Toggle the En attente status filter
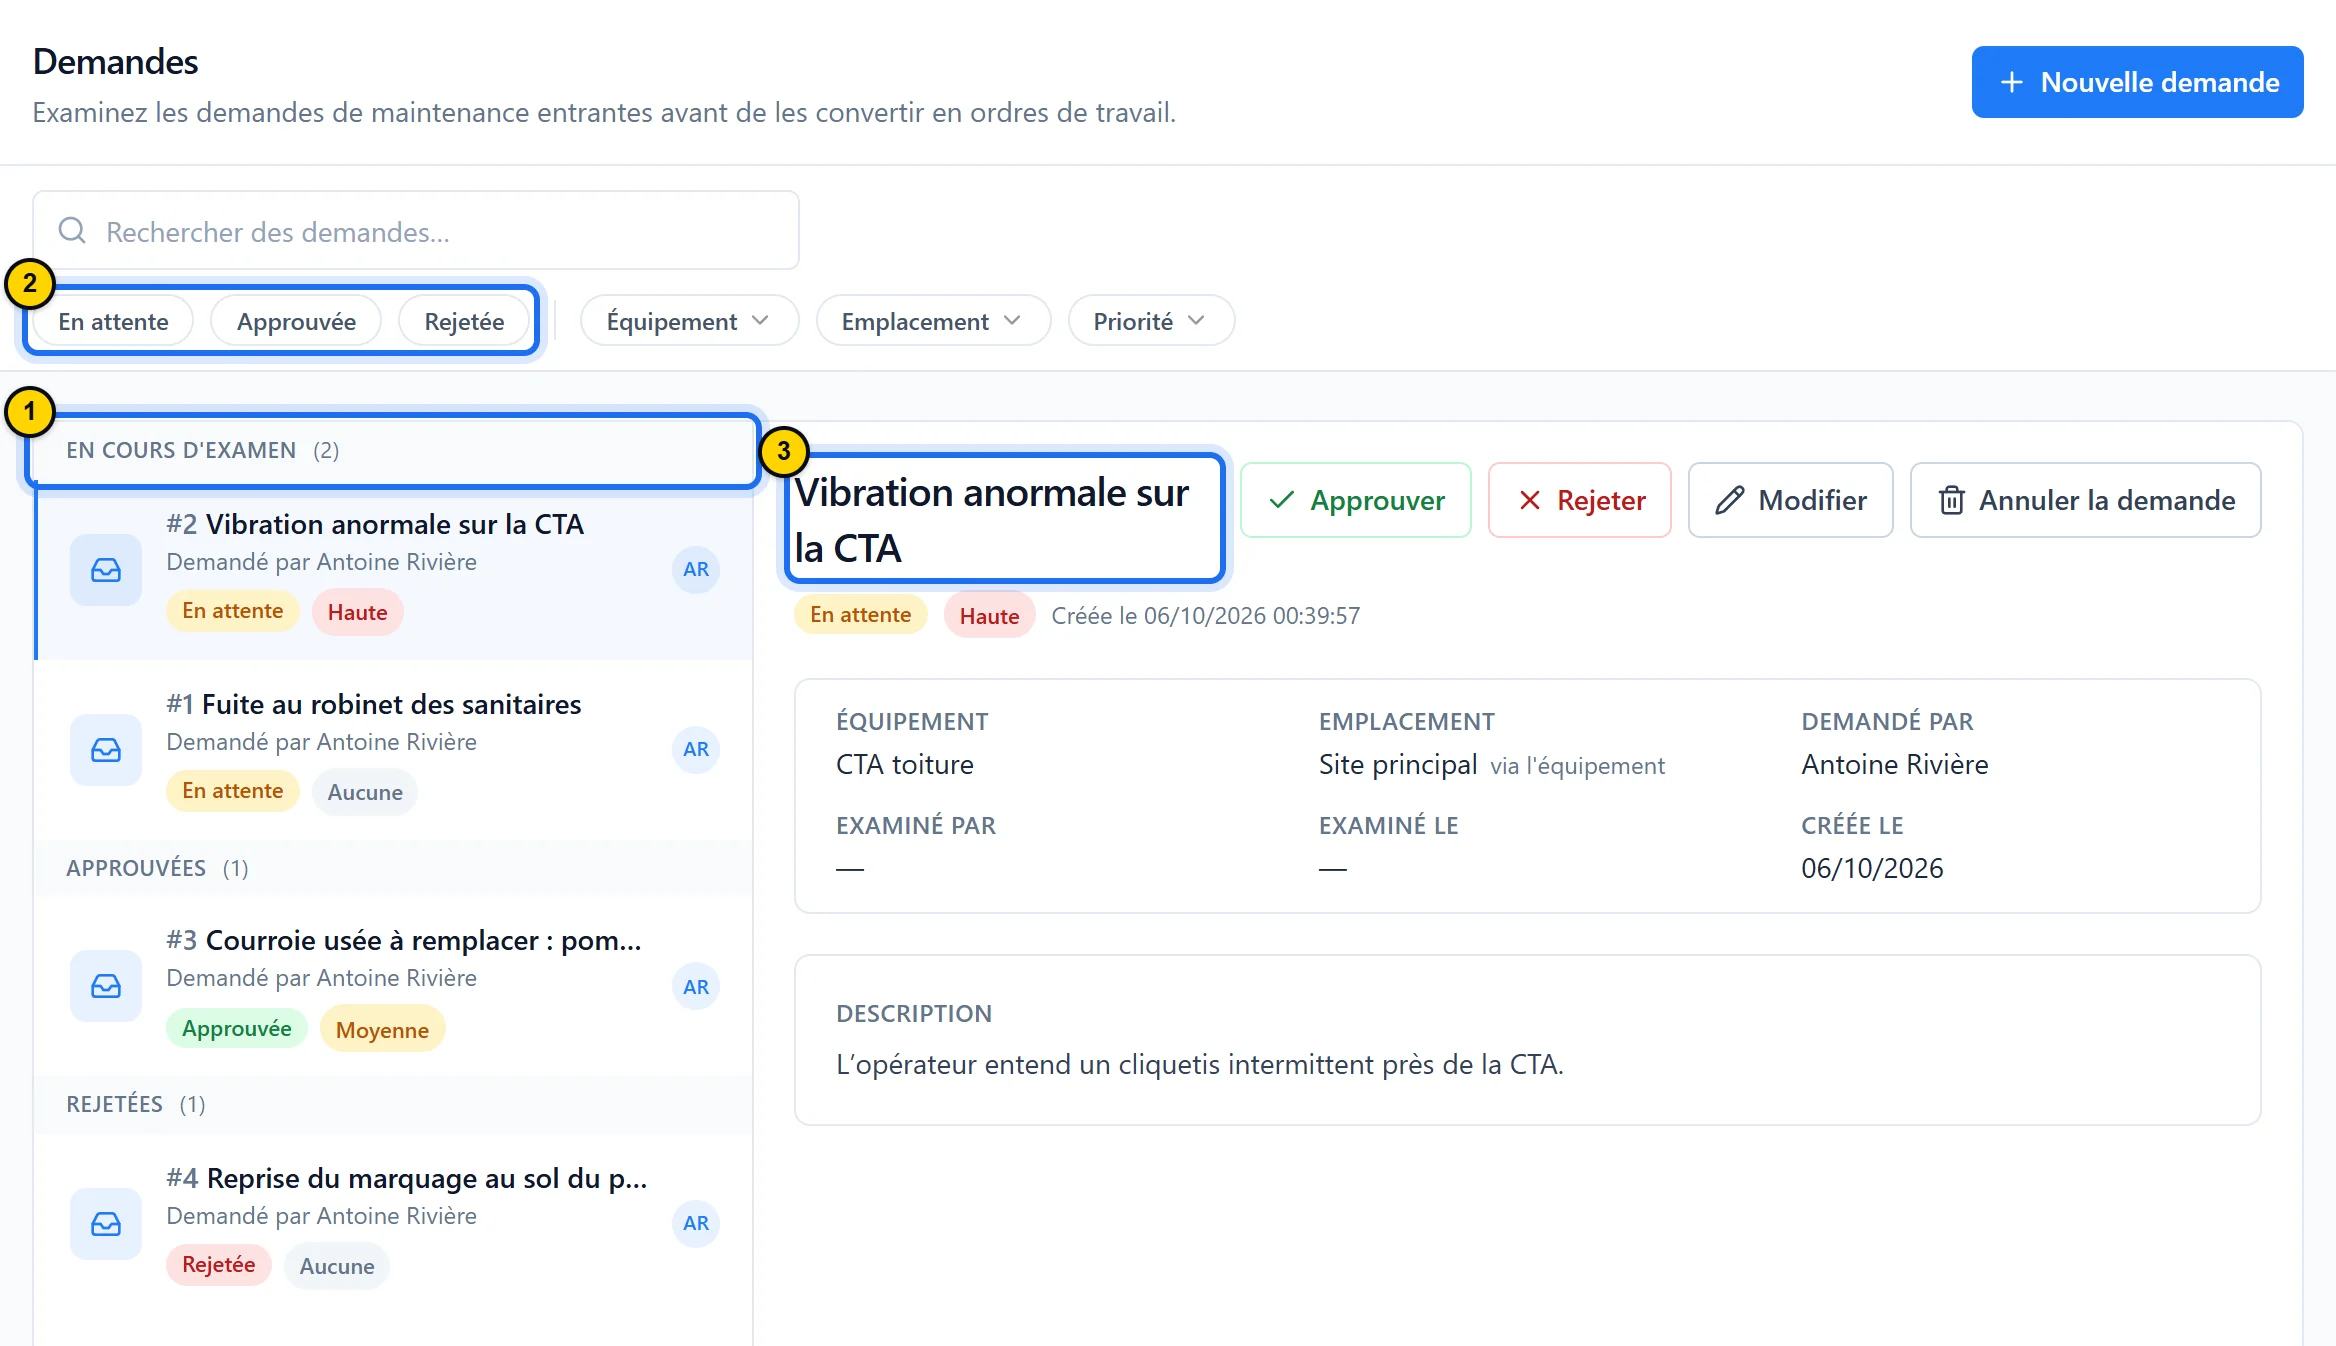The height and width of the screenshot is (1346, 2336). tap(113, 321)
